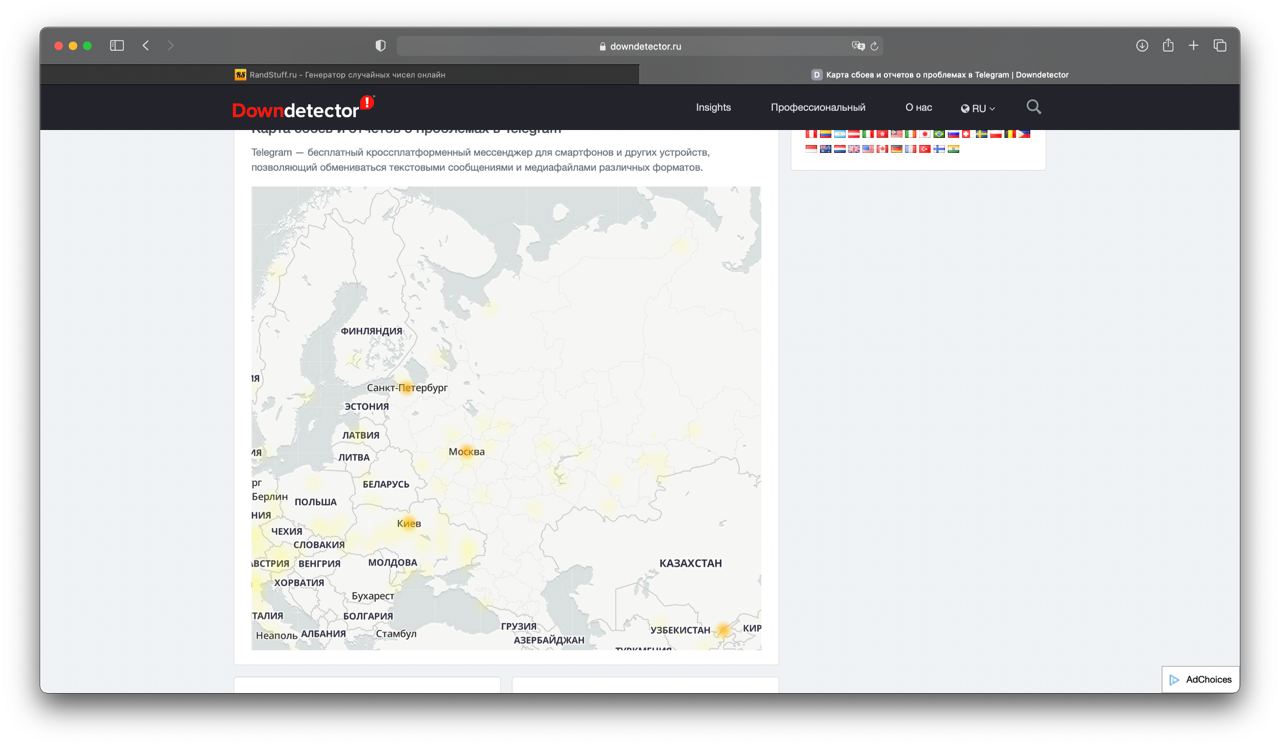Switch to the RandStuff.ru tab
This screenshot has width=1280, height=746.
[x=339, y=75]
